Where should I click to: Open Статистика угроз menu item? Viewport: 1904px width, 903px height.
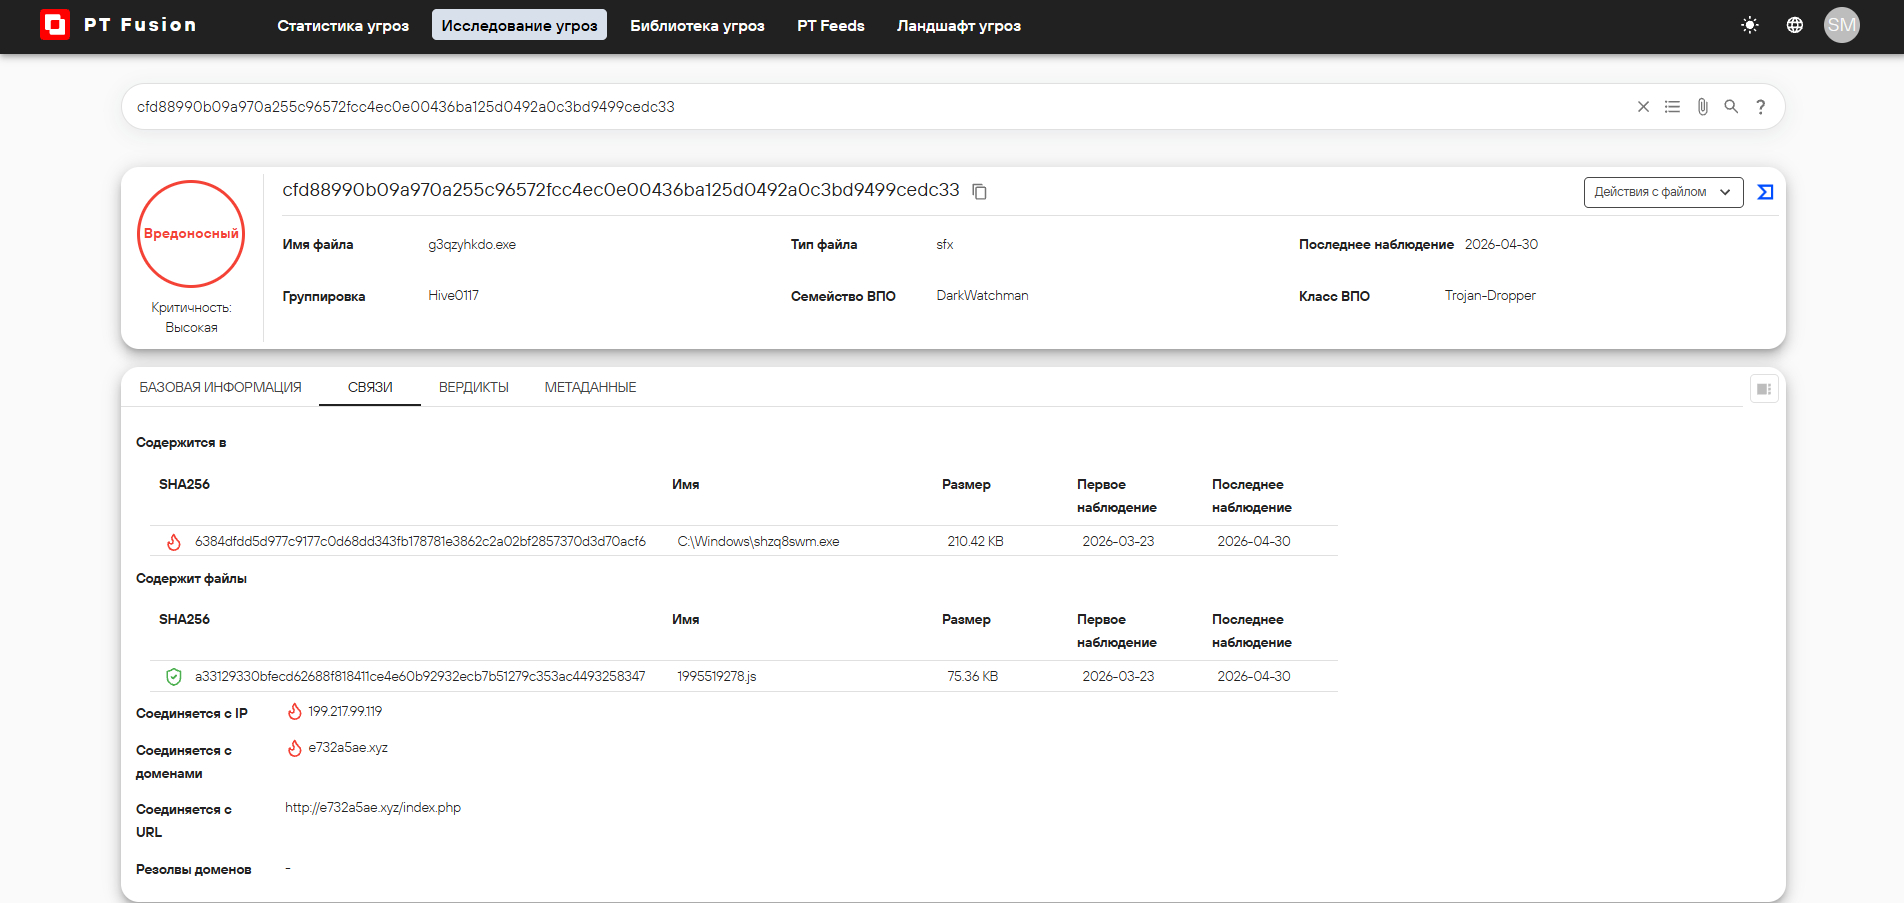(x=343, y=26)
